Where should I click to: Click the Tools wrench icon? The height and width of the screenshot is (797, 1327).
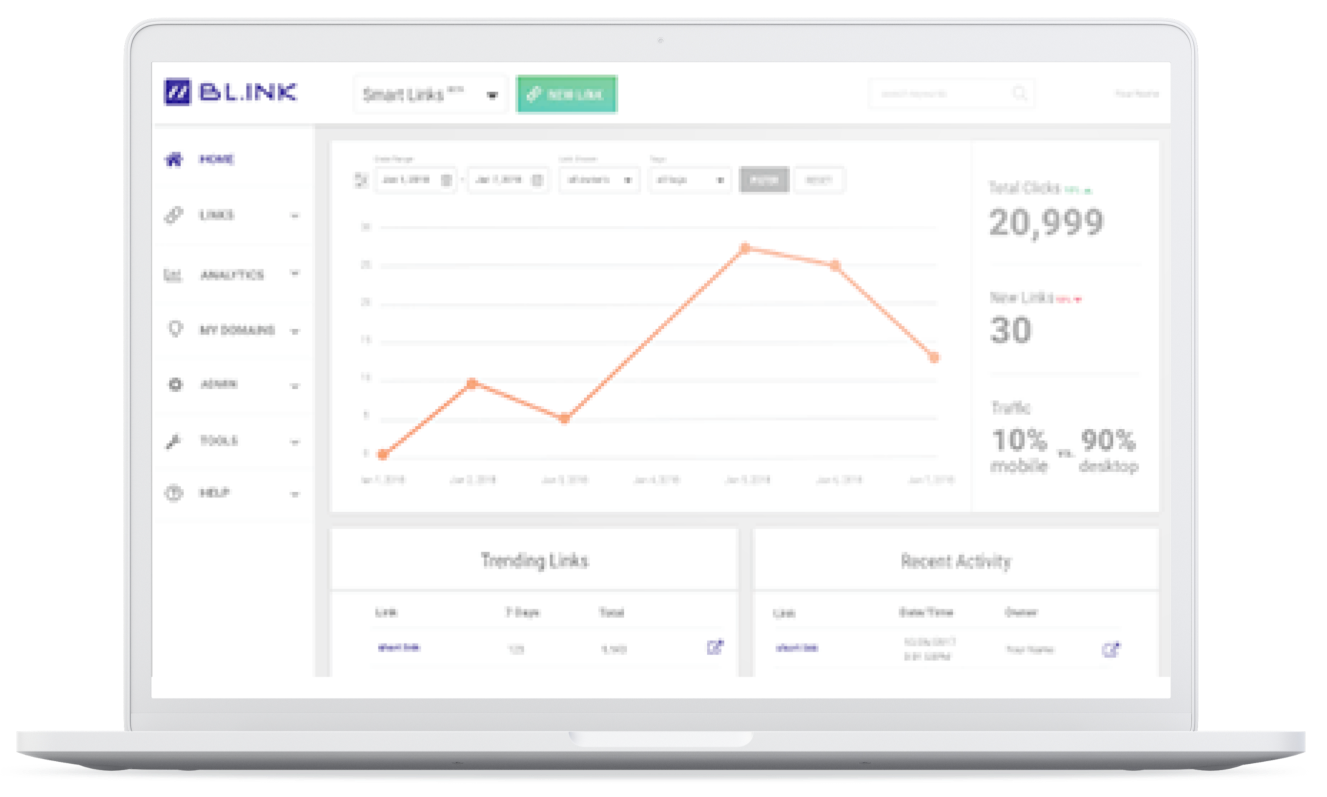[x=174, y=441]
